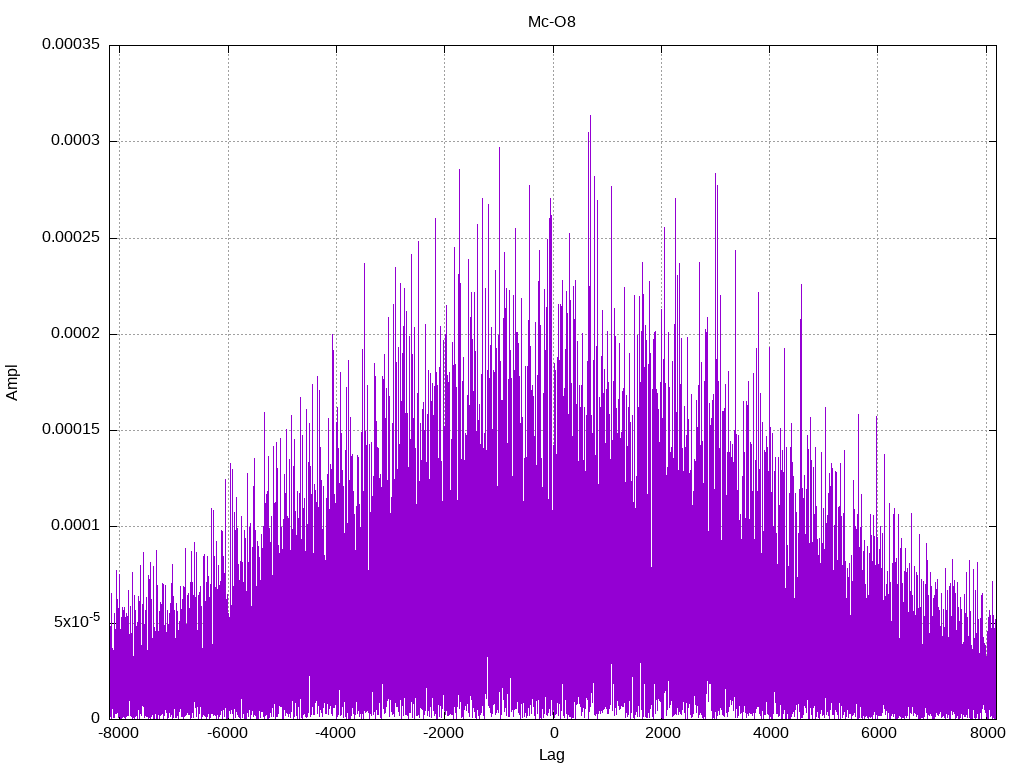Pick the 0.0002 y-axis tick label
Viewport: 1024px width, 768px height.
pyautogui.click(x=75, y=334)
